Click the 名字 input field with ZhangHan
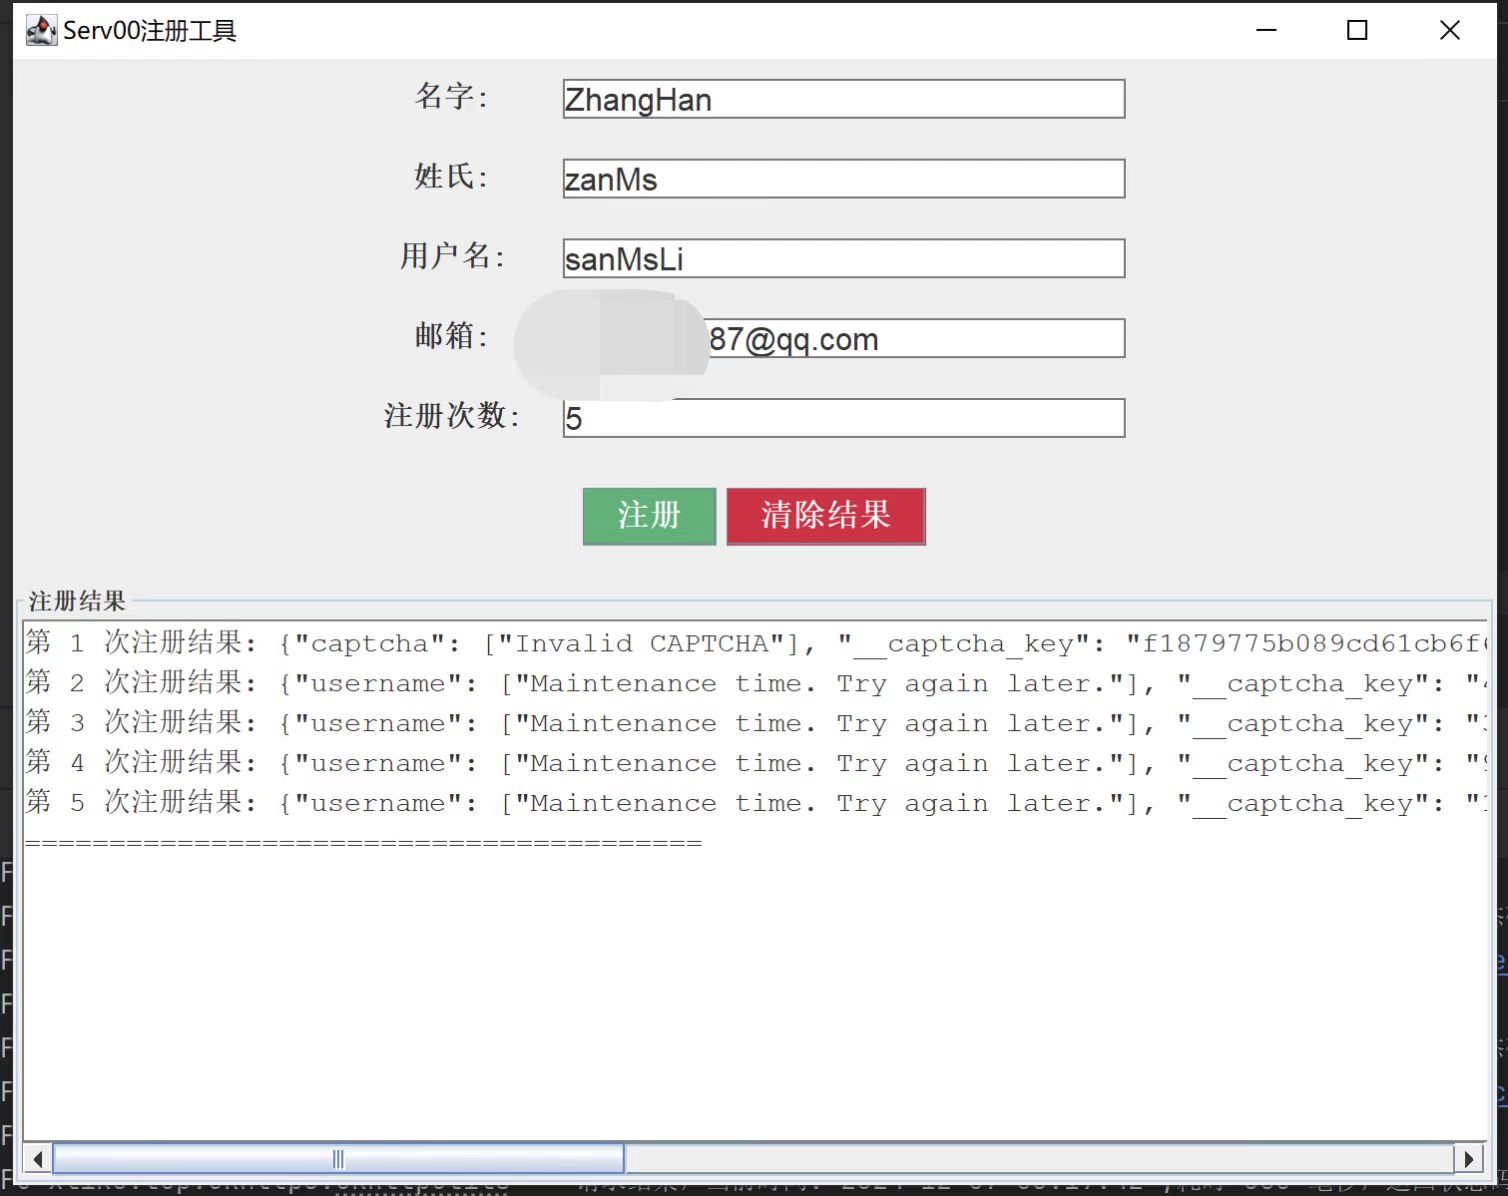 pos(844,99)
